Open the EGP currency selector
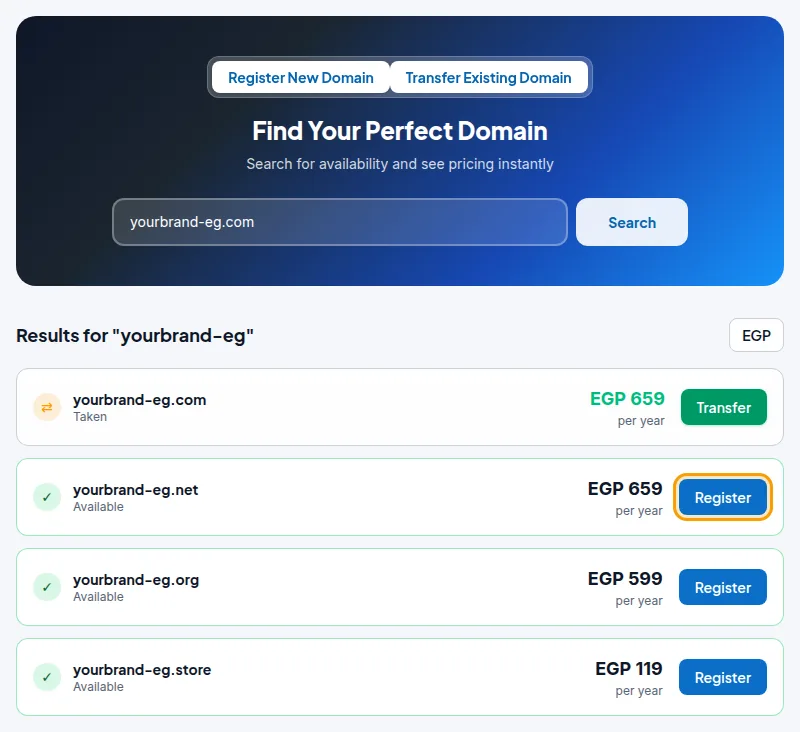This screenshot has width=800, height=732. coord(756,335)
